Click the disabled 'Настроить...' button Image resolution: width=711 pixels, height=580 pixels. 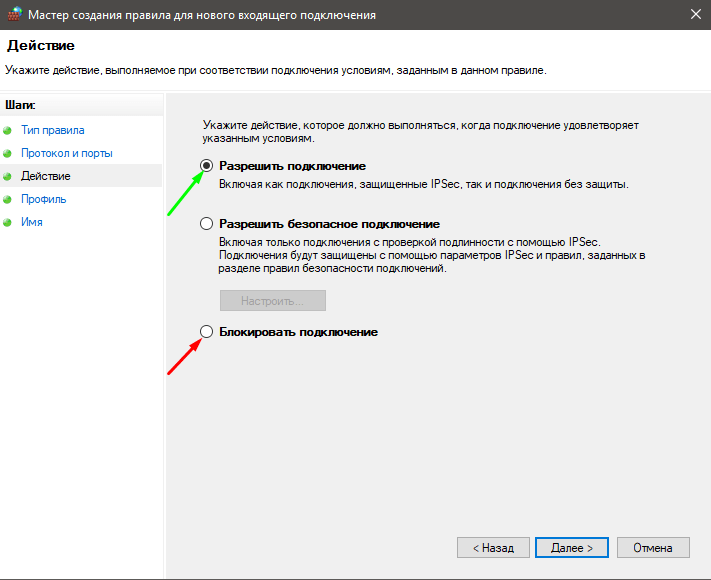(x=273, y=301)
